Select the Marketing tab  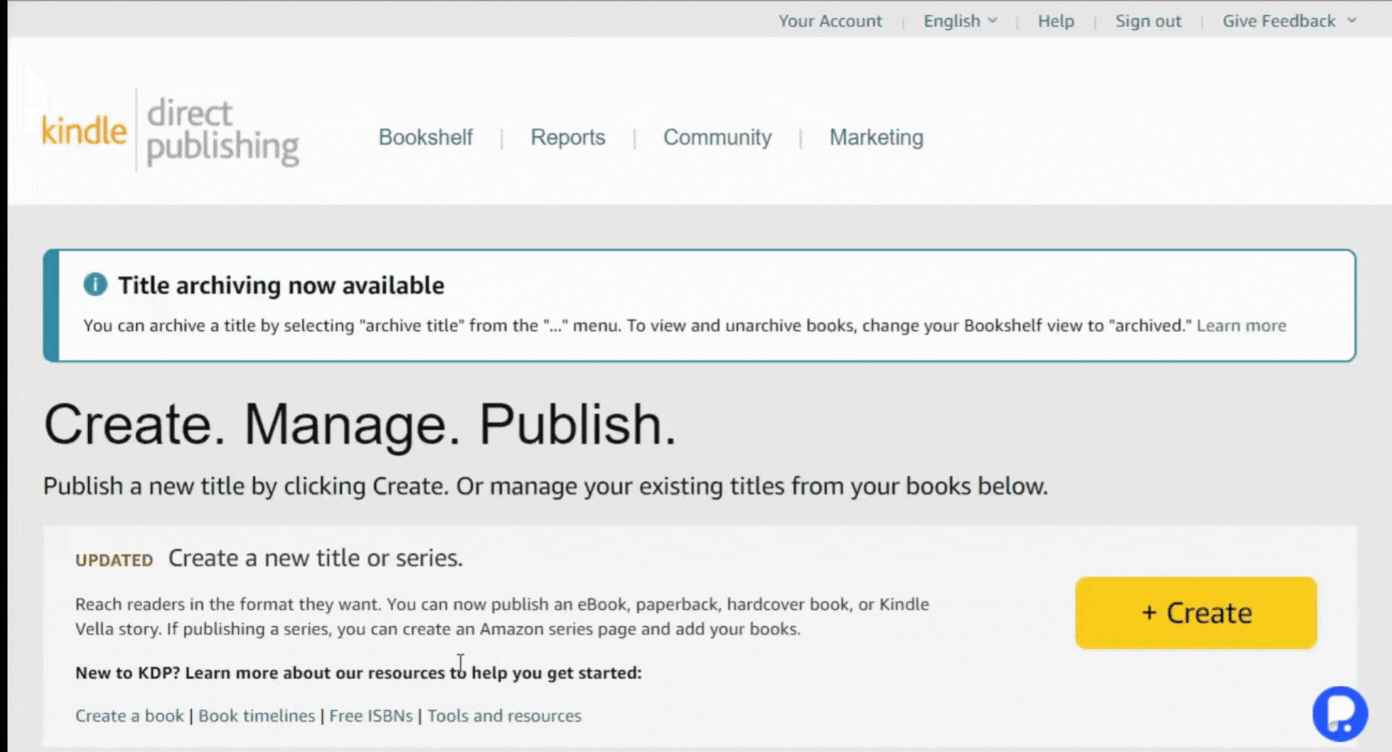tap(876, 138)
